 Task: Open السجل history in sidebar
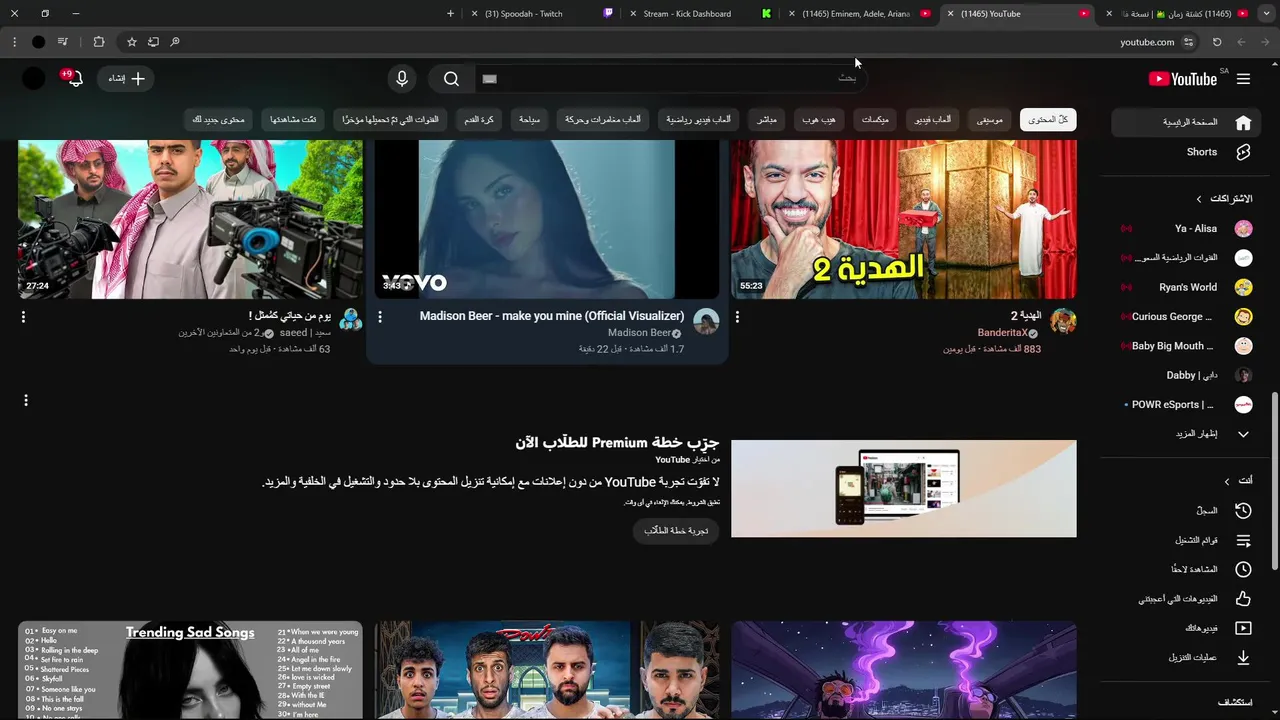[x=1186, y=511]
